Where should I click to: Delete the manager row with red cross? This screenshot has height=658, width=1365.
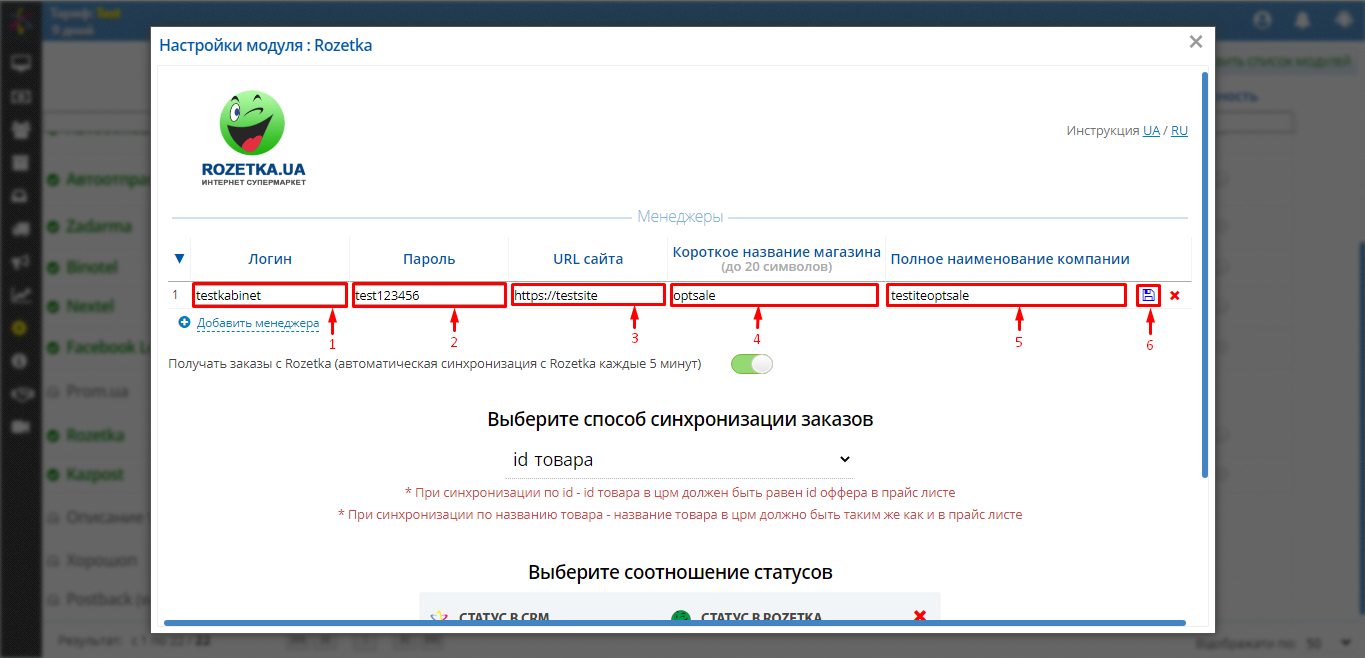[1175, 296]
